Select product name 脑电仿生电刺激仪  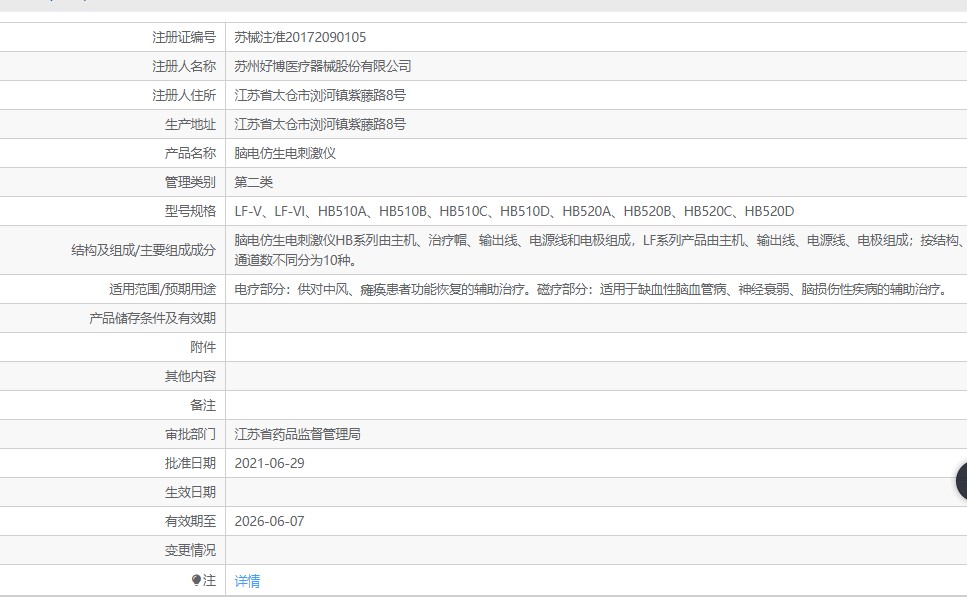click(x=285, y=154)
